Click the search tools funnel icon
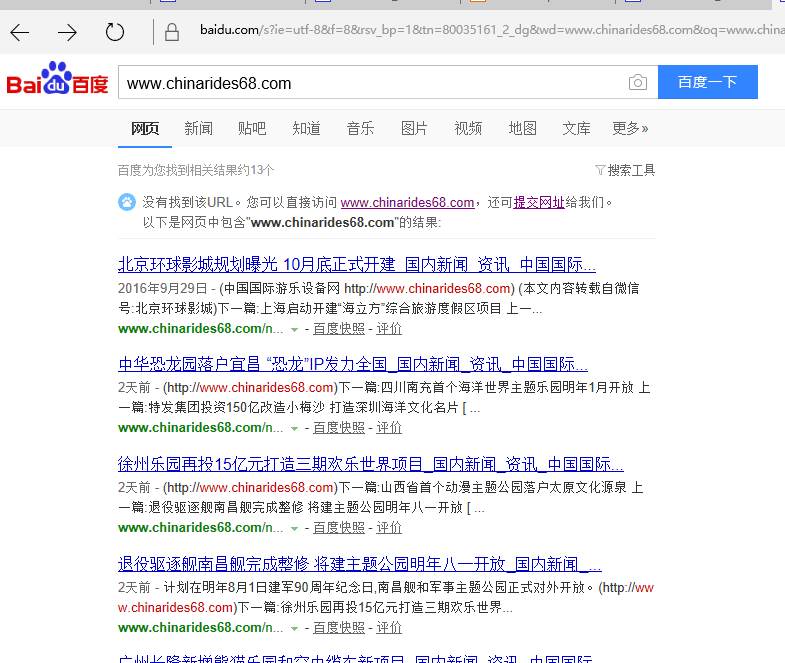This screenshot has width=785, height=663. click(x=600, y=170)
